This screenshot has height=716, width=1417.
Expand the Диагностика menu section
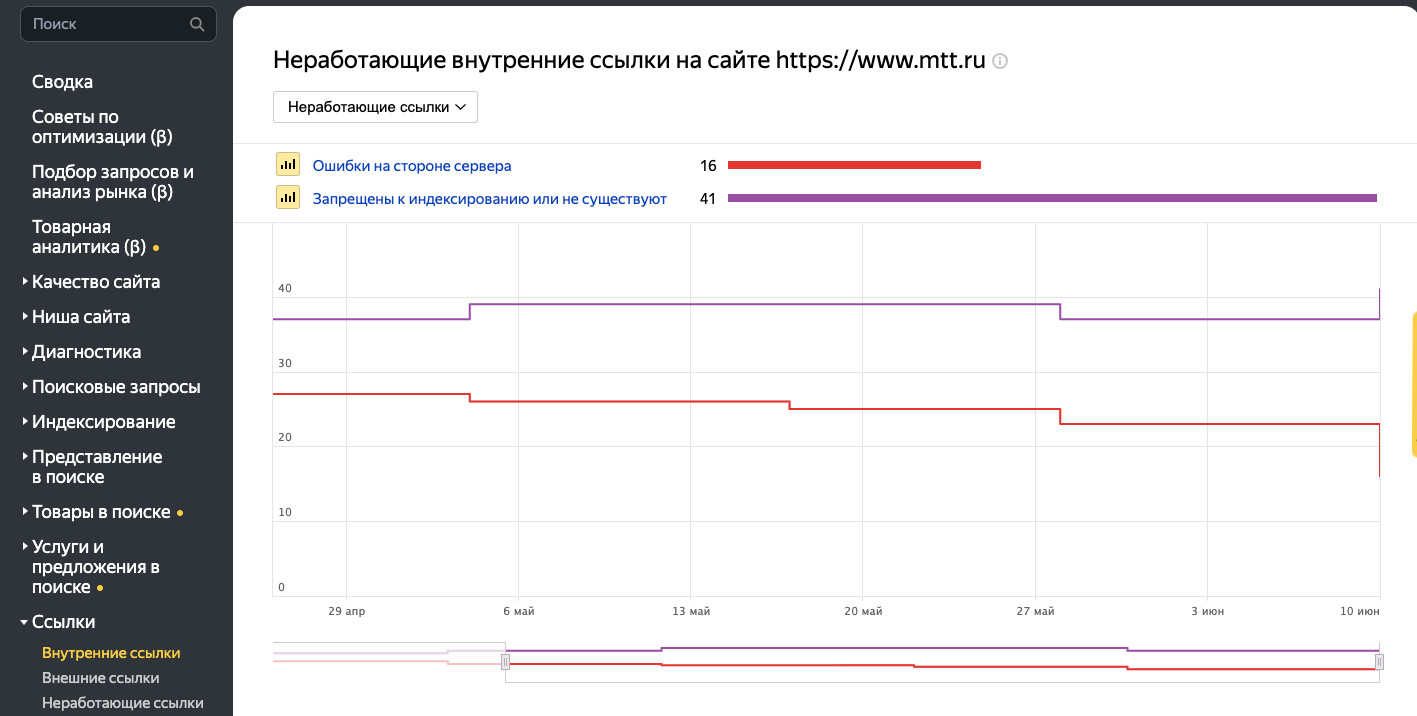(x=86, y=352)
